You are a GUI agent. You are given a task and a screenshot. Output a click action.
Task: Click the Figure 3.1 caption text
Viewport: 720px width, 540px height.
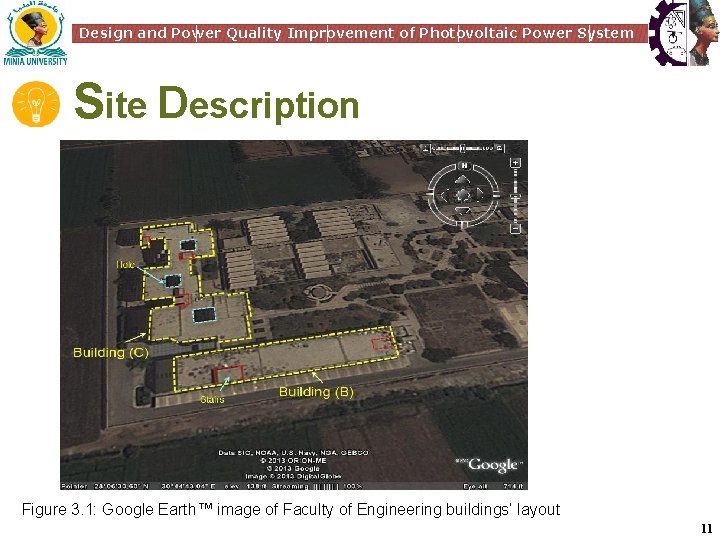tap(291, 510)
